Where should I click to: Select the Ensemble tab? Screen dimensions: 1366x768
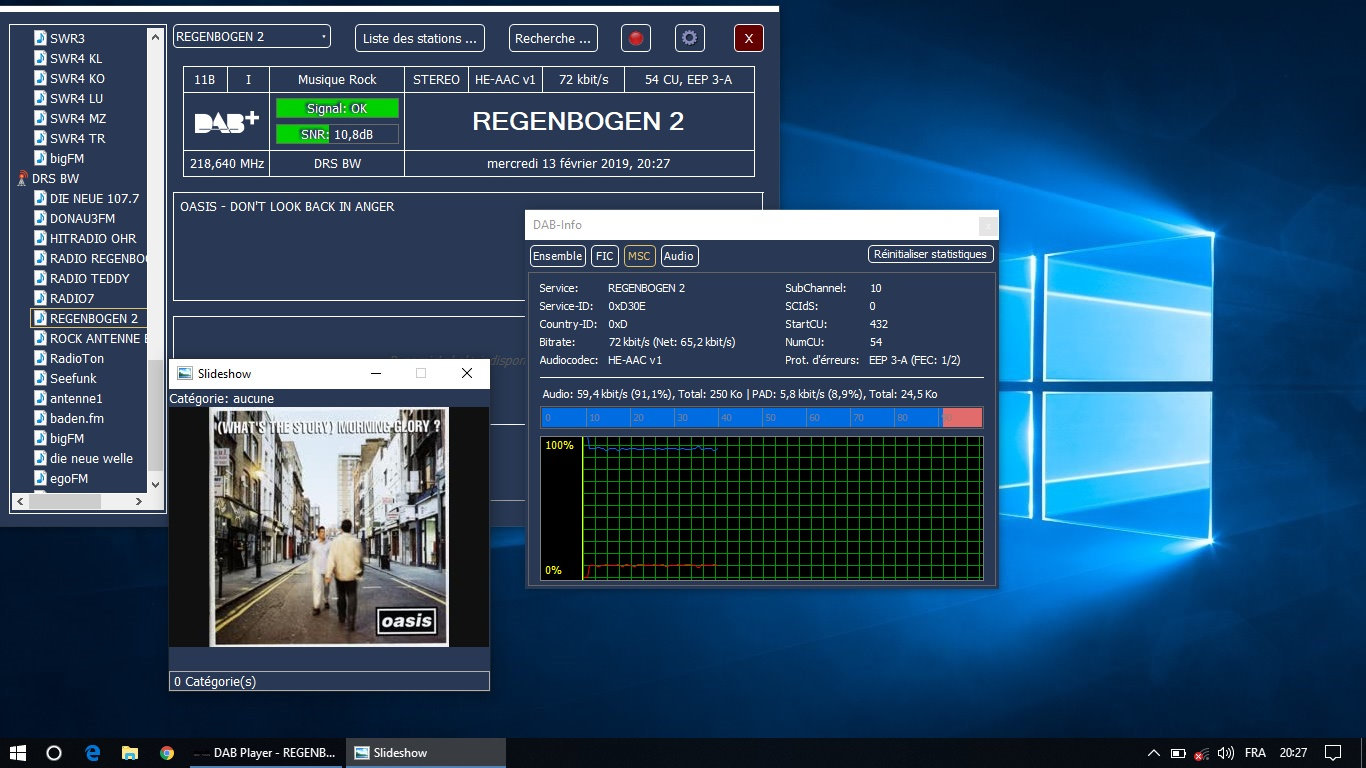[x=558, y=256]
